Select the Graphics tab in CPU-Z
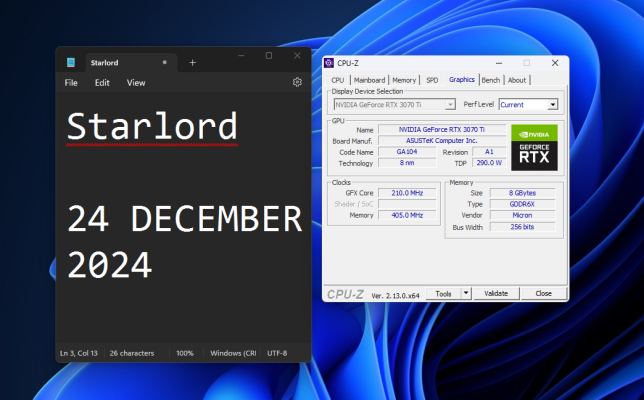 pyautogui.click(x=462, y=80)
